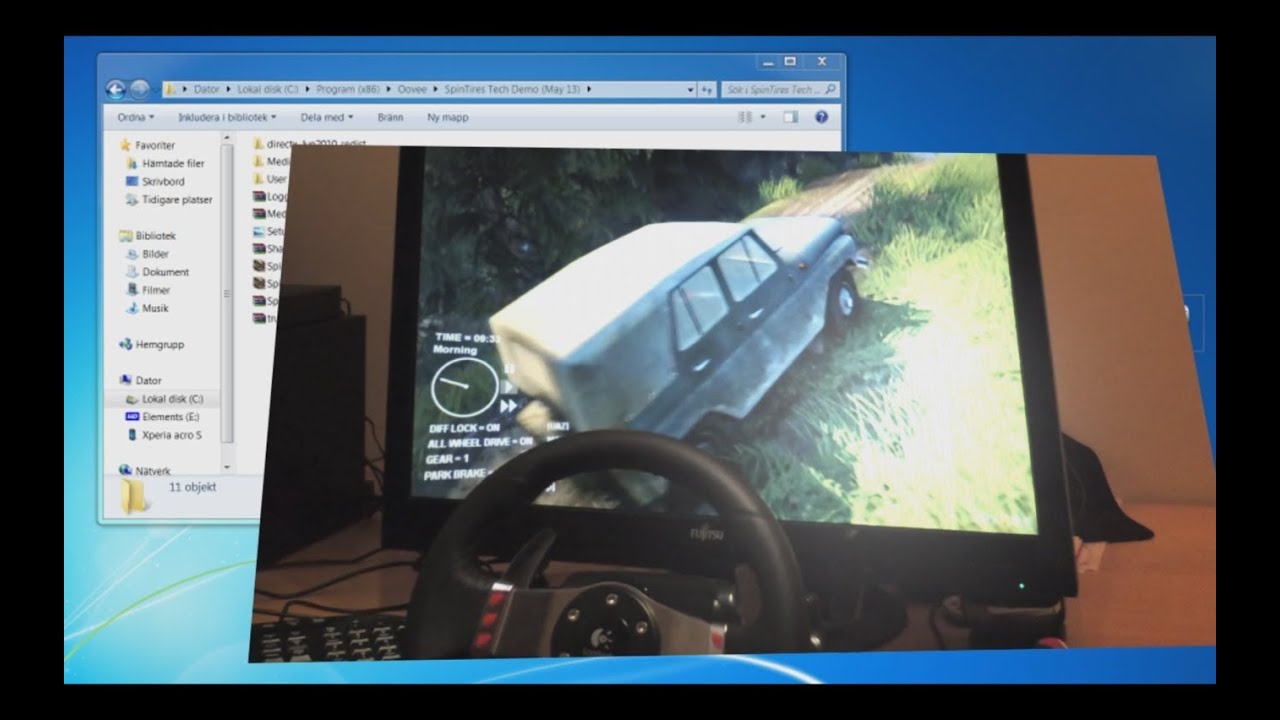Open Bilder library
The width and height of the screenshot is (1280, 720).
(155, 254)
